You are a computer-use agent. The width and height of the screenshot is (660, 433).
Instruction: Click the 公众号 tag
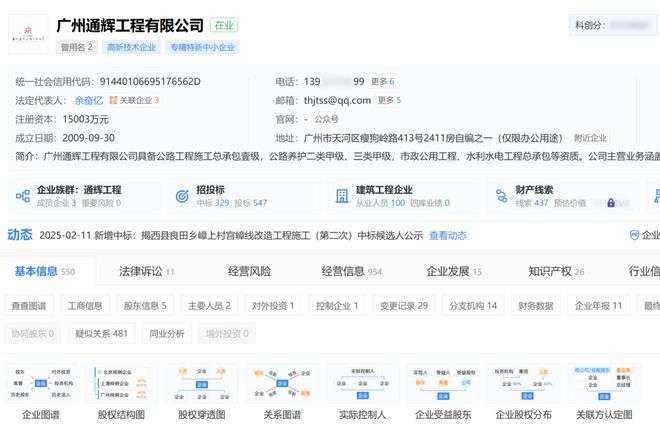326,119
